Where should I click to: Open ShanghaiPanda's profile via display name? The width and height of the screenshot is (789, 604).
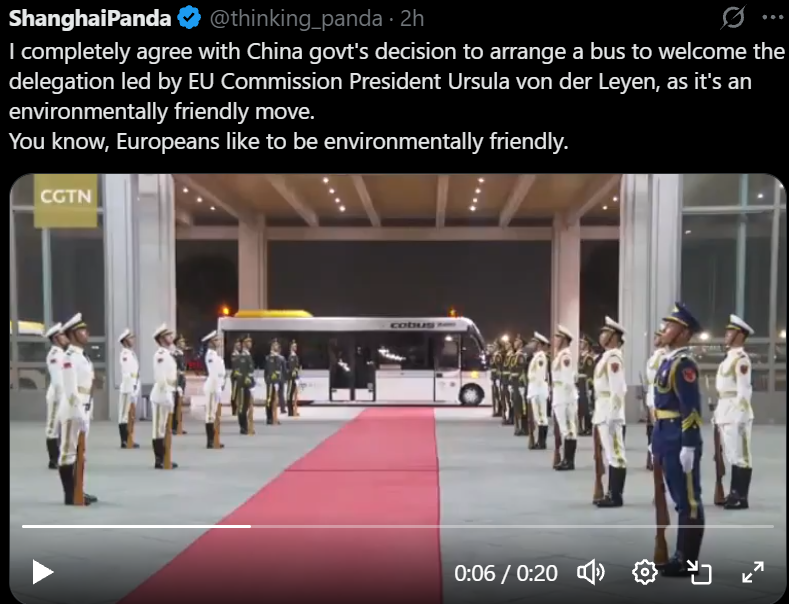click(x=90, y=19)
